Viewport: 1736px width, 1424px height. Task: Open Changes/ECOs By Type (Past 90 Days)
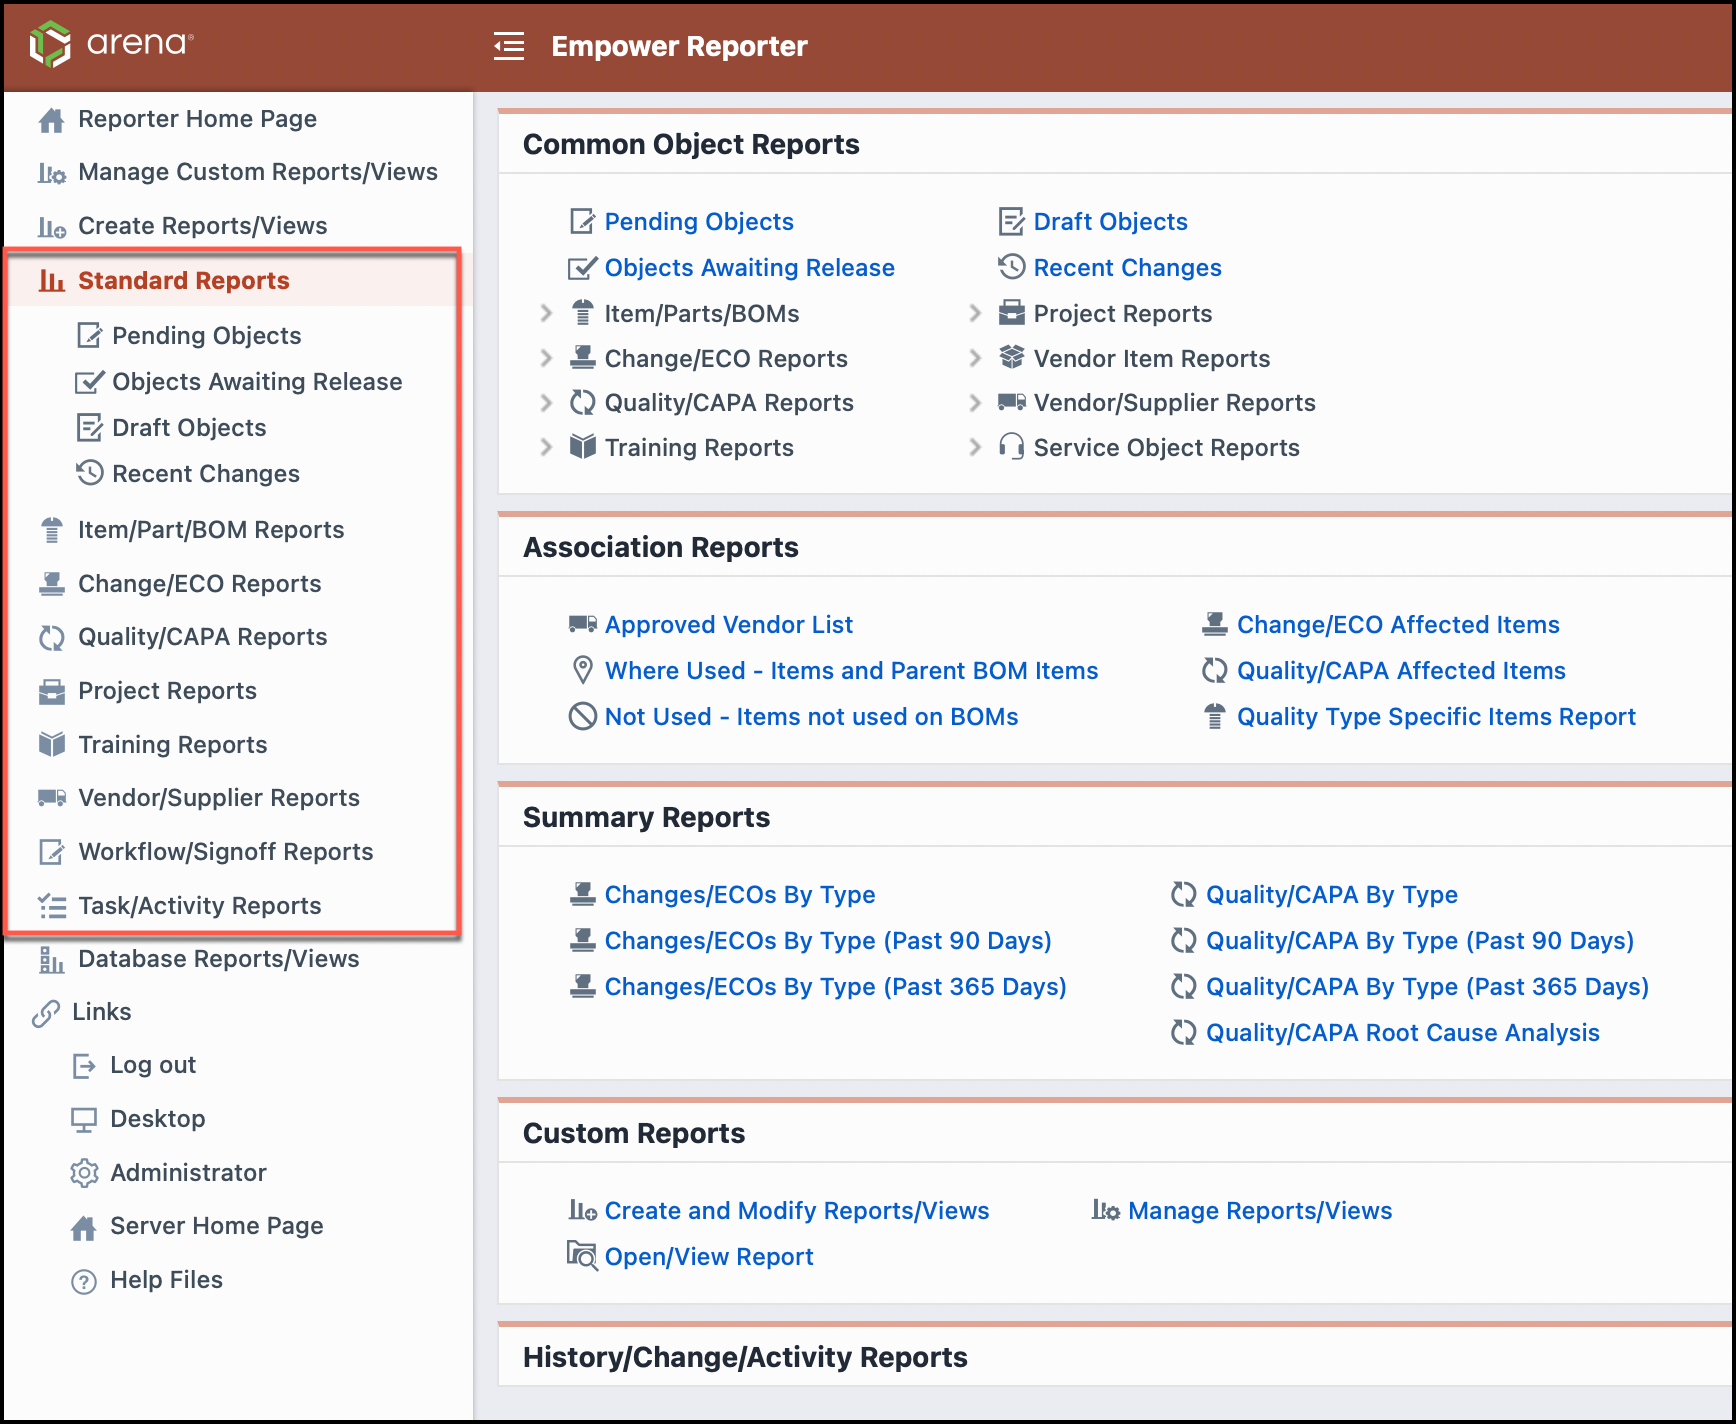click(x=827, y=941)
